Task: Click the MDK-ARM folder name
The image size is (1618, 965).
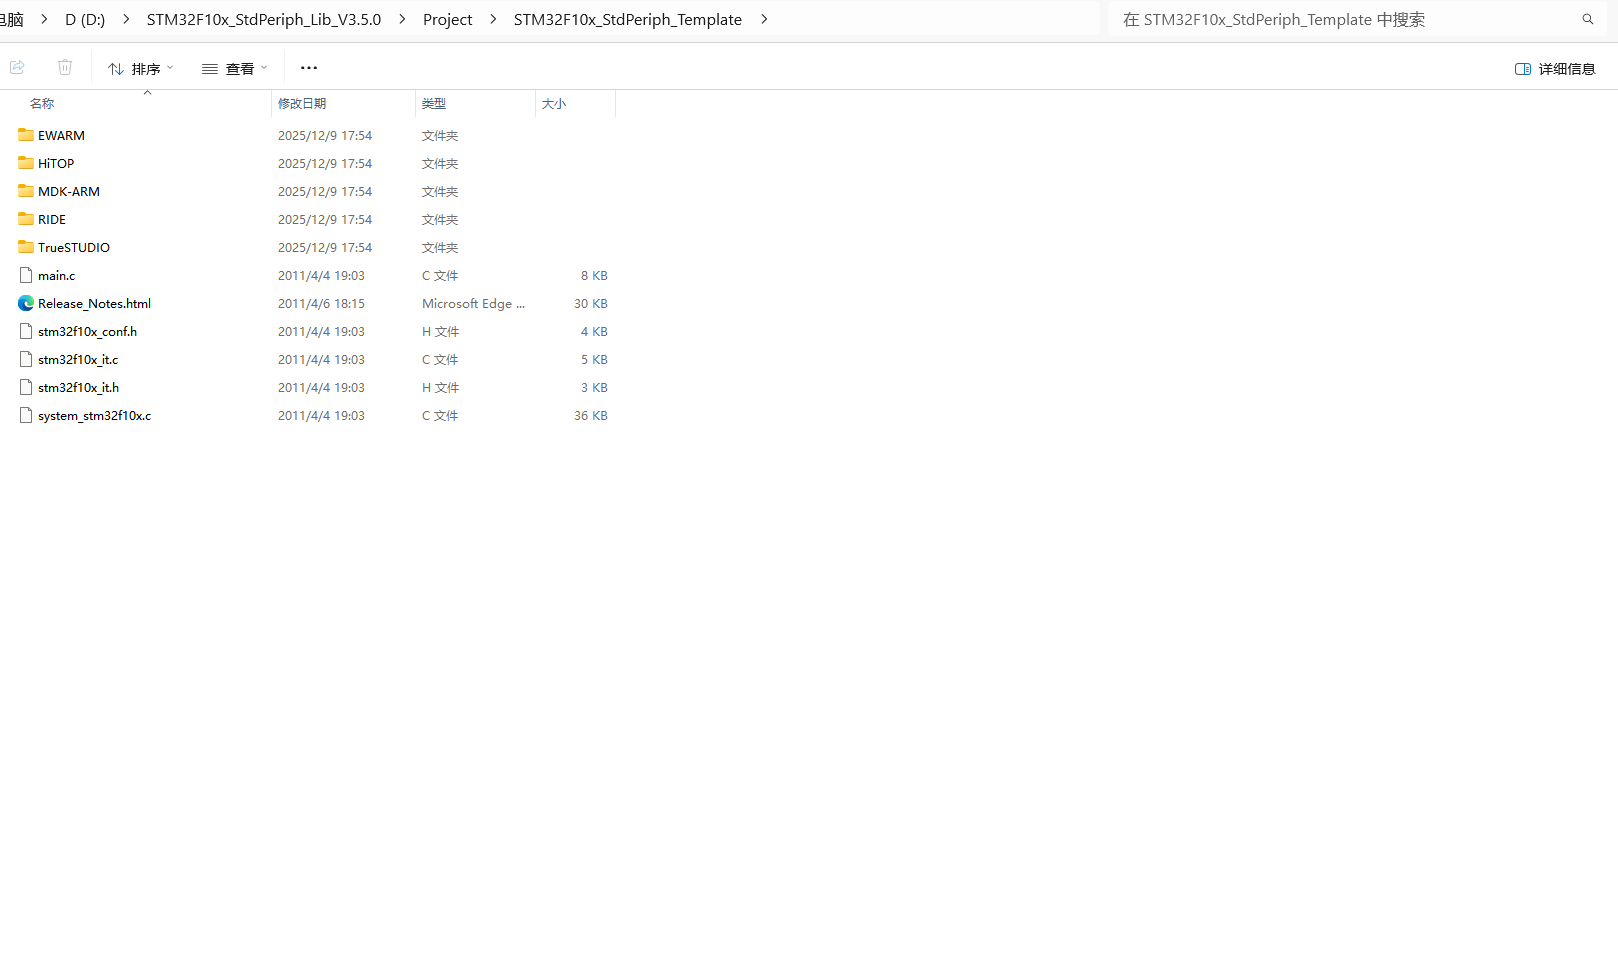Action: pyautogui.click(x=69, y=191)
